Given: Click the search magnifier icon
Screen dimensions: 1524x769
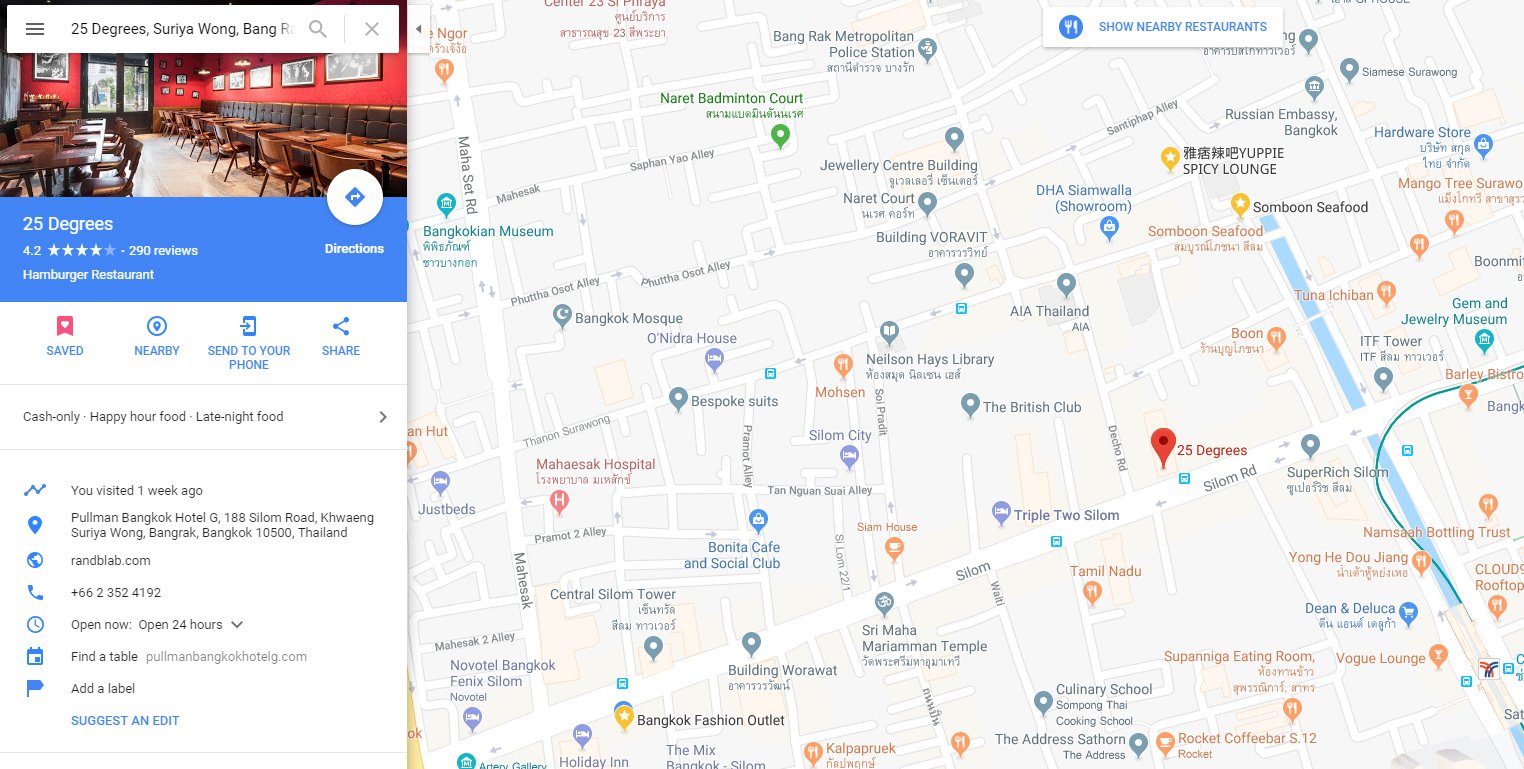Looking at the screenshot, I should pos(318,29).
